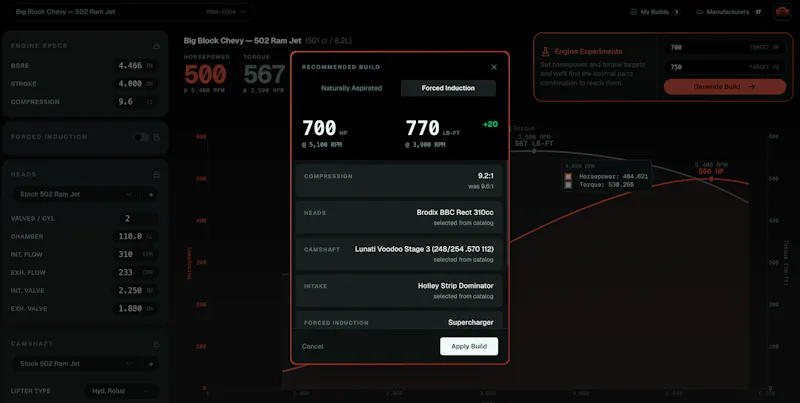
Task: Cancel the recommended build dialog
Action: pos(312,346)
